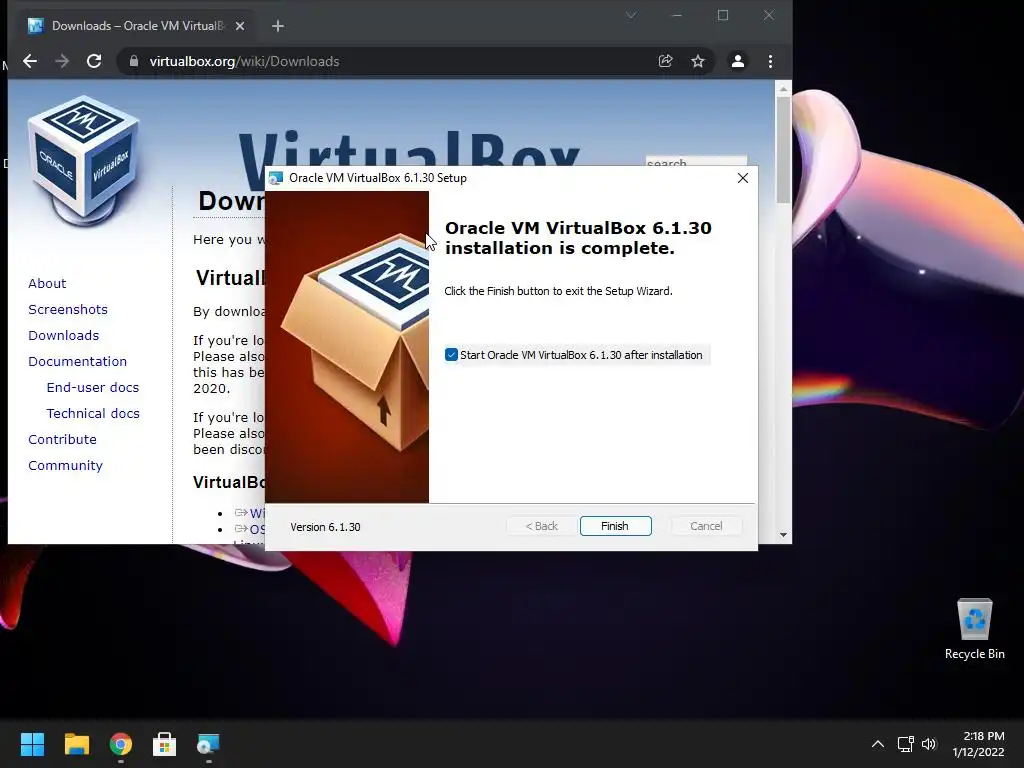Click the VirtualBox installer taskbar icon
Viewport: 1024px width, 768px height.
click(208, 744)
